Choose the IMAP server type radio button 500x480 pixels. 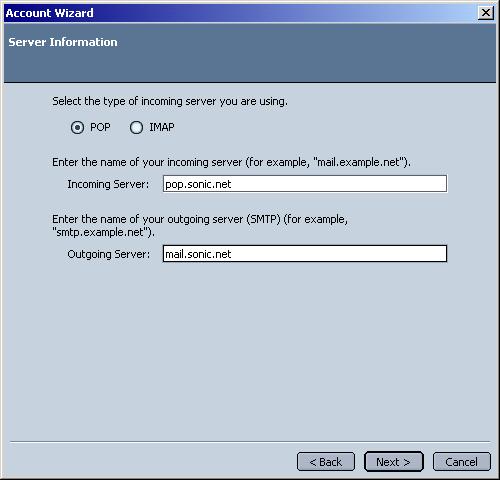point(136,127)
